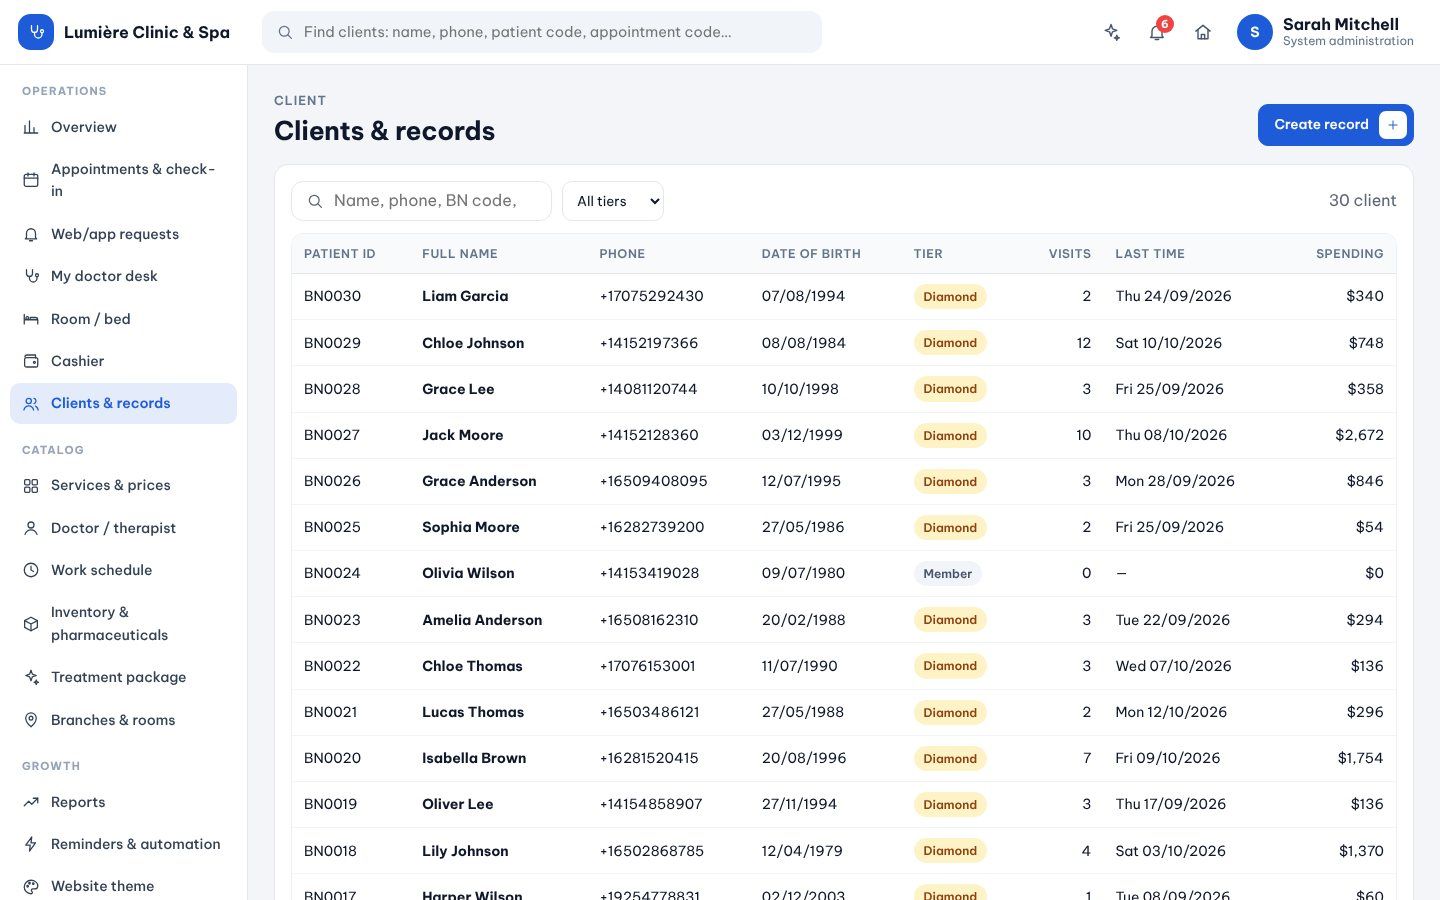
Task: Open the sparkle assistant icon in header
Action: (1112, 32)
